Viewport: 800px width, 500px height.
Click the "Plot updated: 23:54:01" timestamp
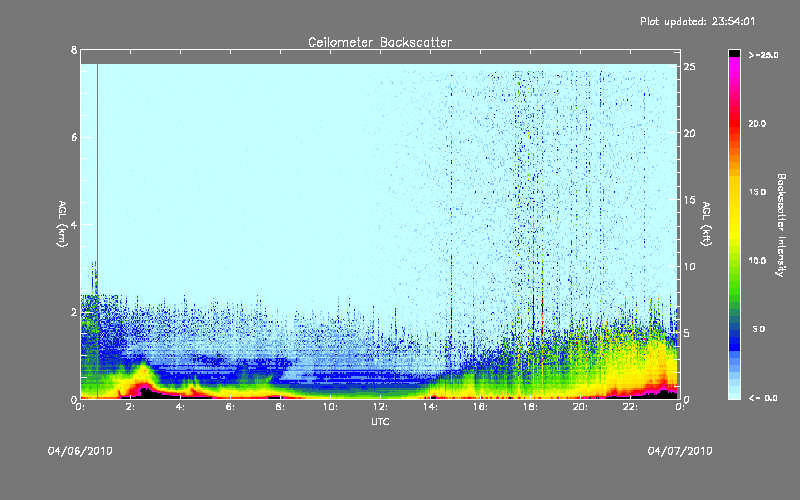(697, 21)
